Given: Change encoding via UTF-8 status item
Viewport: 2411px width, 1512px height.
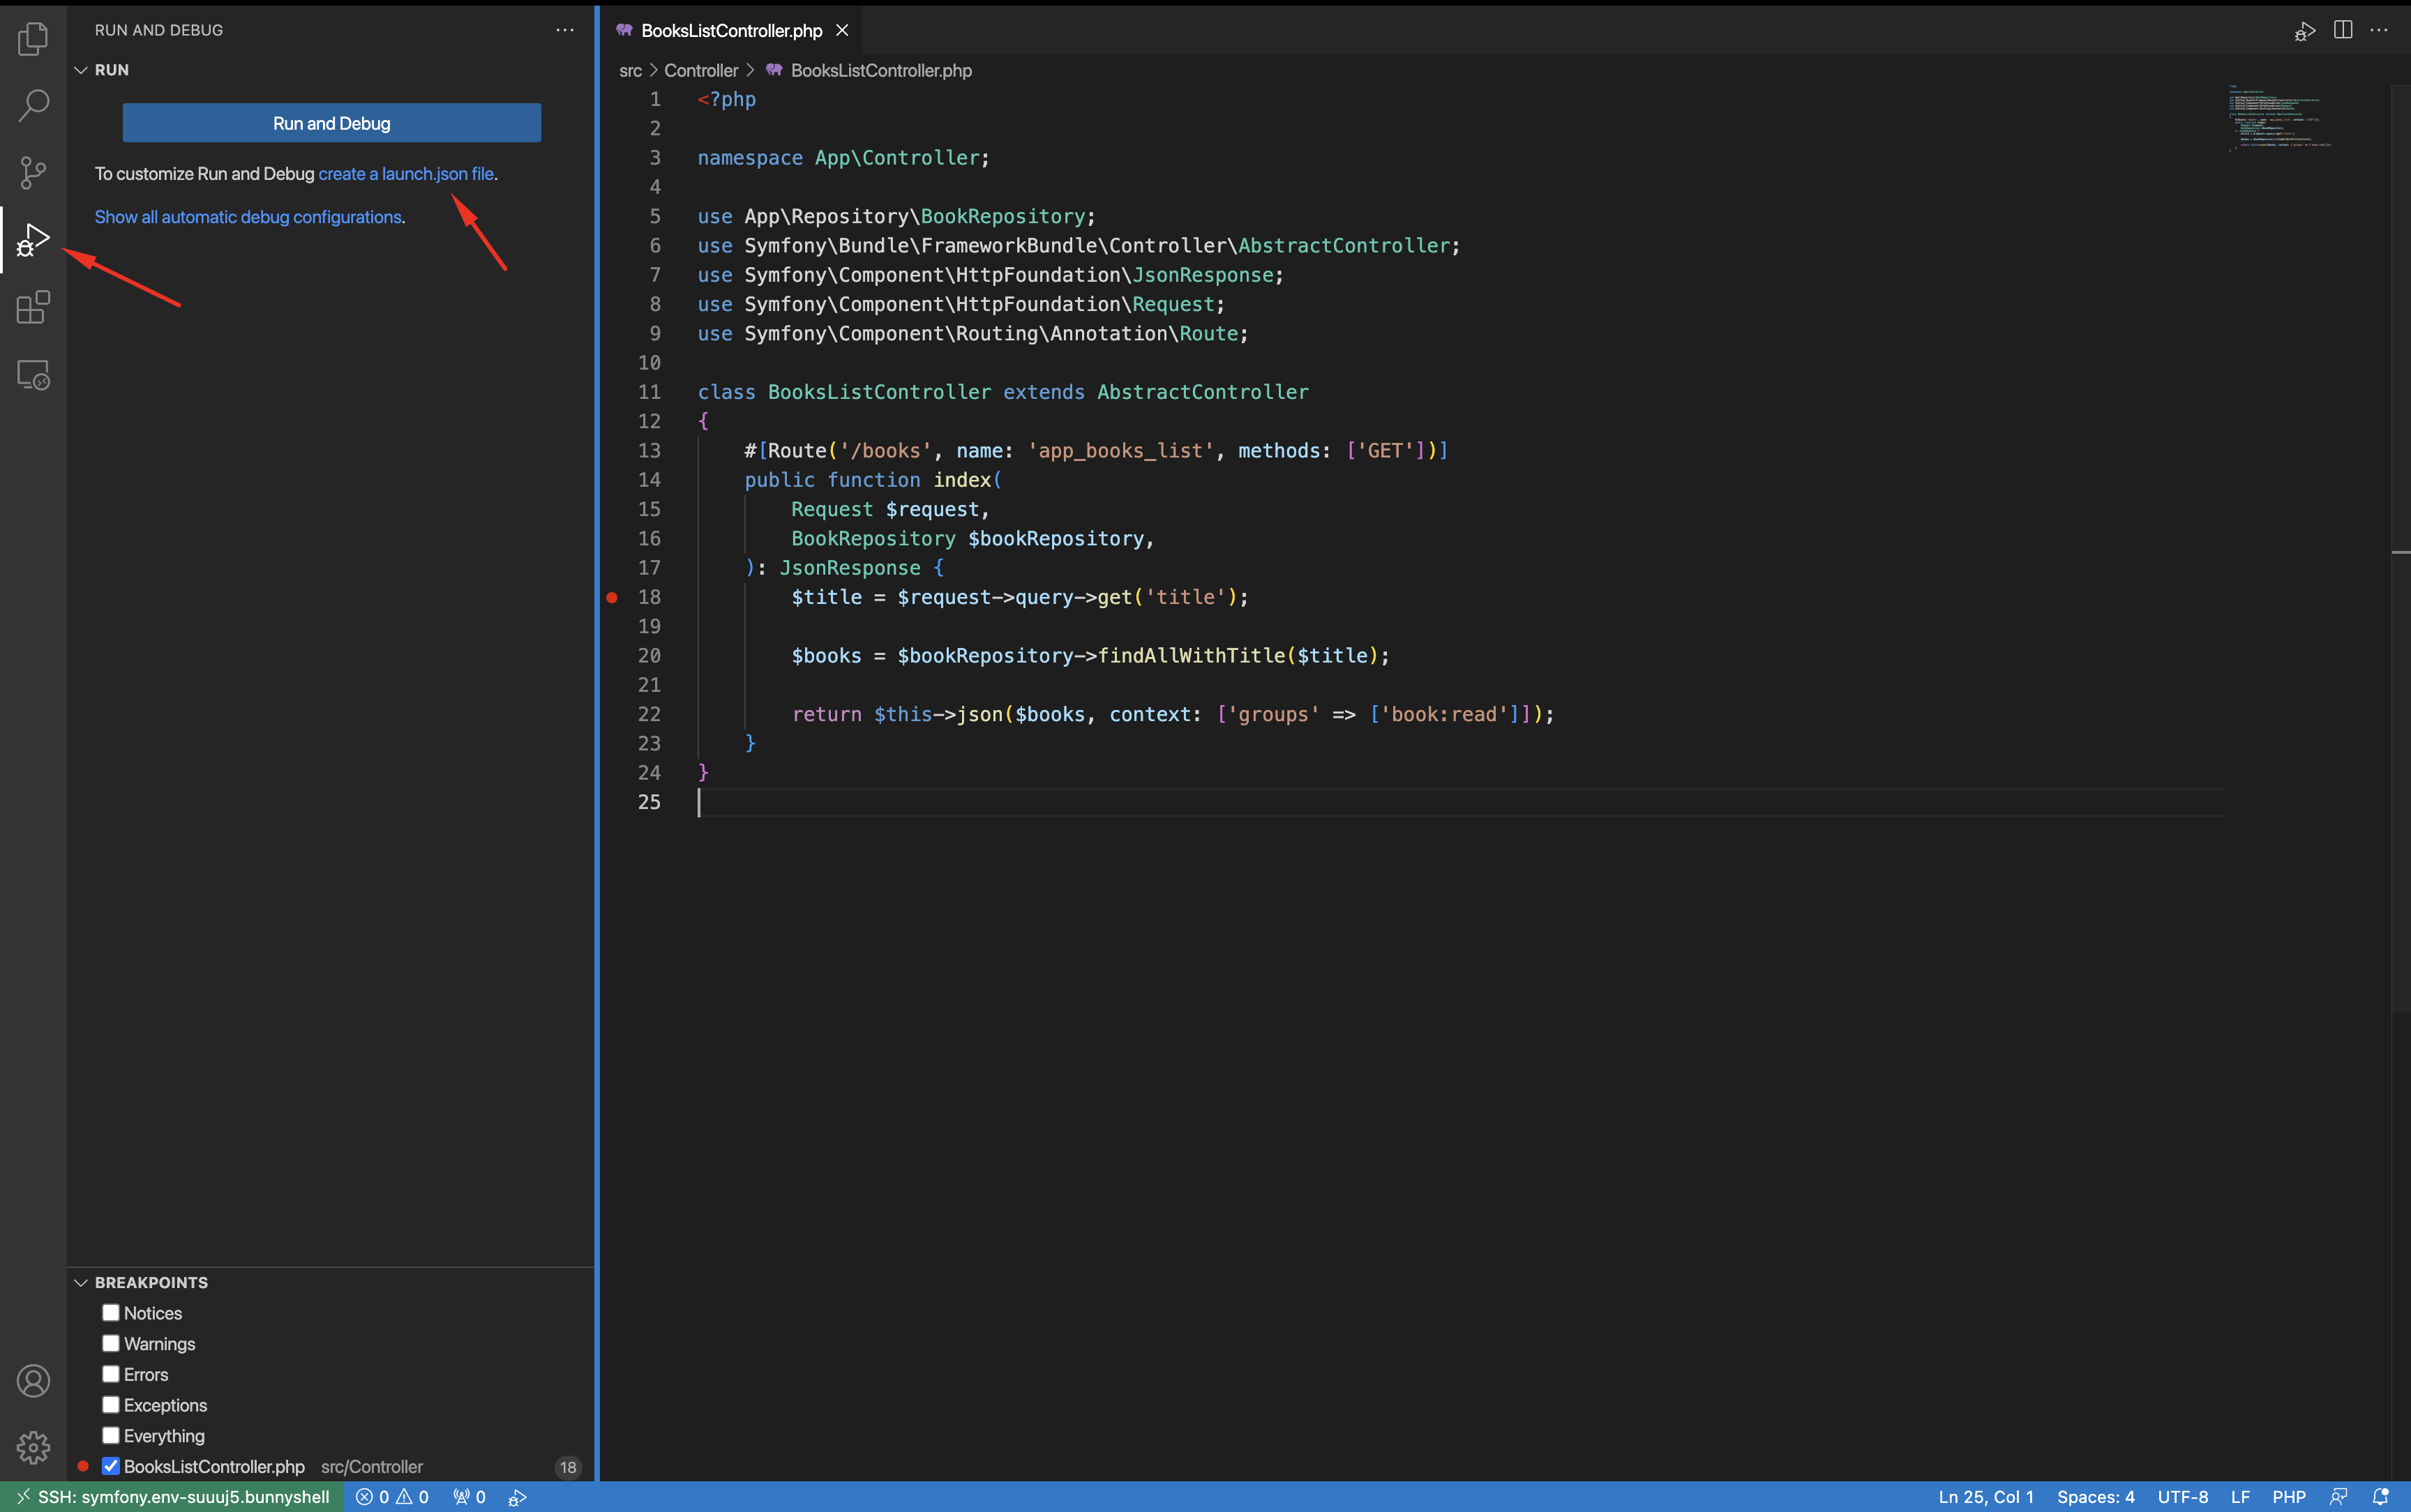Looking at the screenshot, I should point(2182,1497).
